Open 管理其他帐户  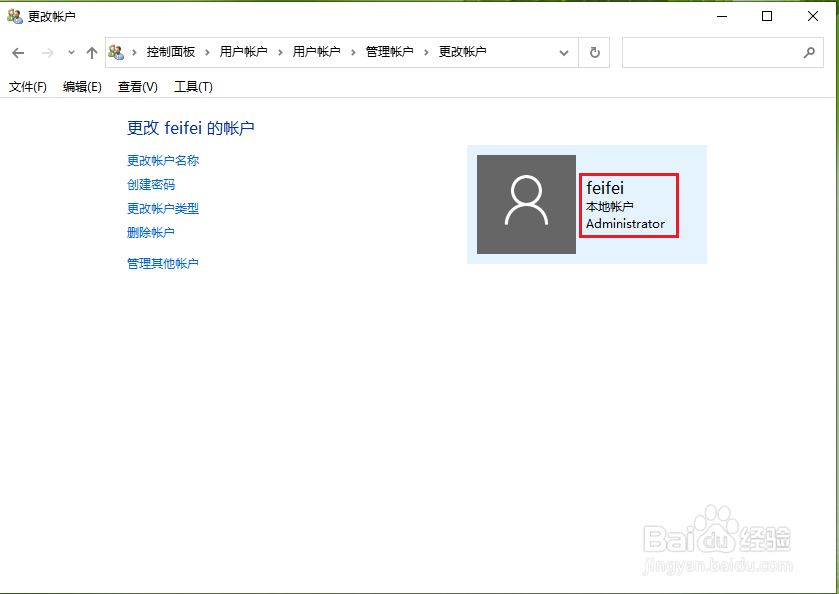pyautogui.click(x=163, y=263)
